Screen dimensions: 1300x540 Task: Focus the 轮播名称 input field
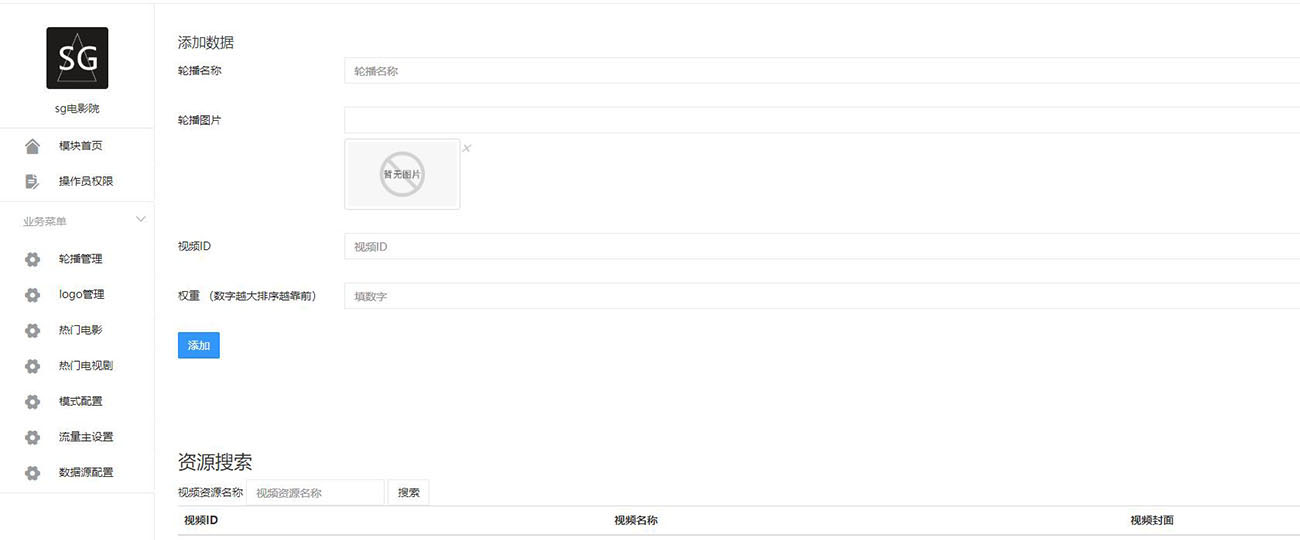click(820, 71)
